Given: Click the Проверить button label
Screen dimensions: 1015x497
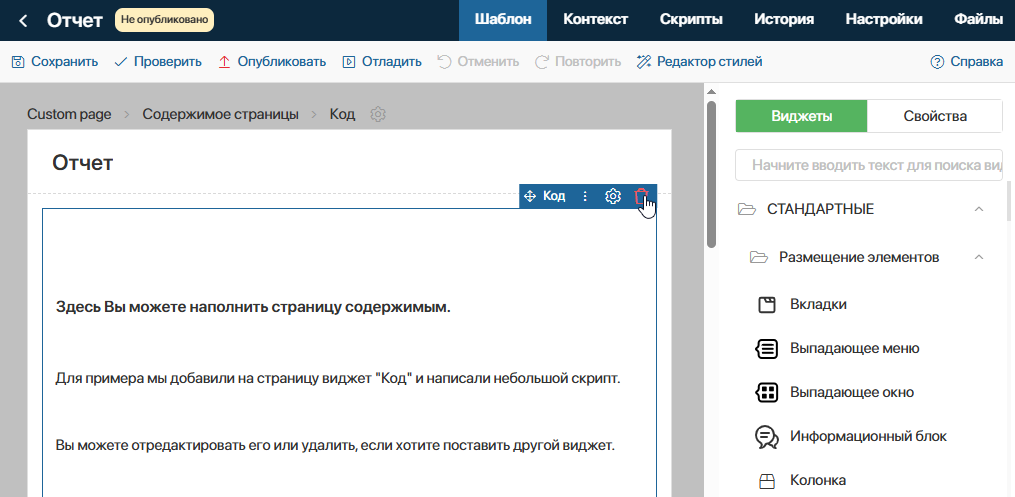Looking at the screenshot, I should 168,62.
